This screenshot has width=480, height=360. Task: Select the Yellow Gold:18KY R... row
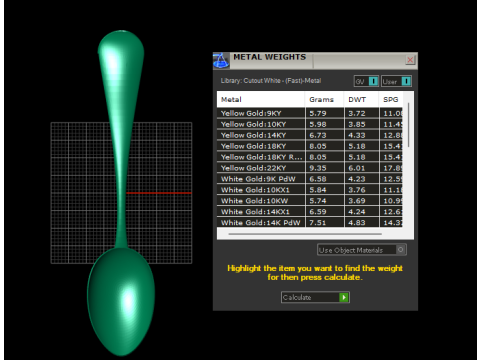(x=310, y=157)
